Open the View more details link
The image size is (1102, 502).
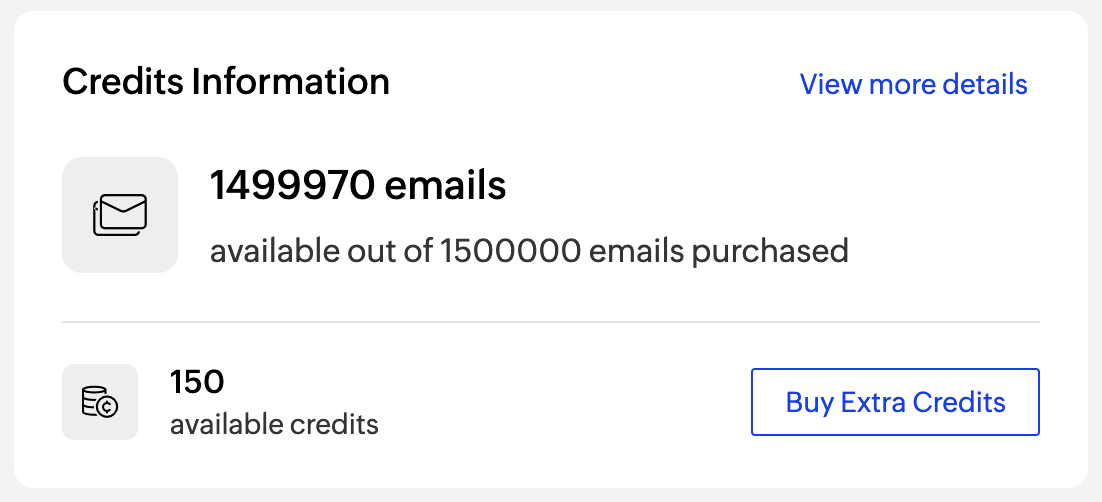pos(913,84)
